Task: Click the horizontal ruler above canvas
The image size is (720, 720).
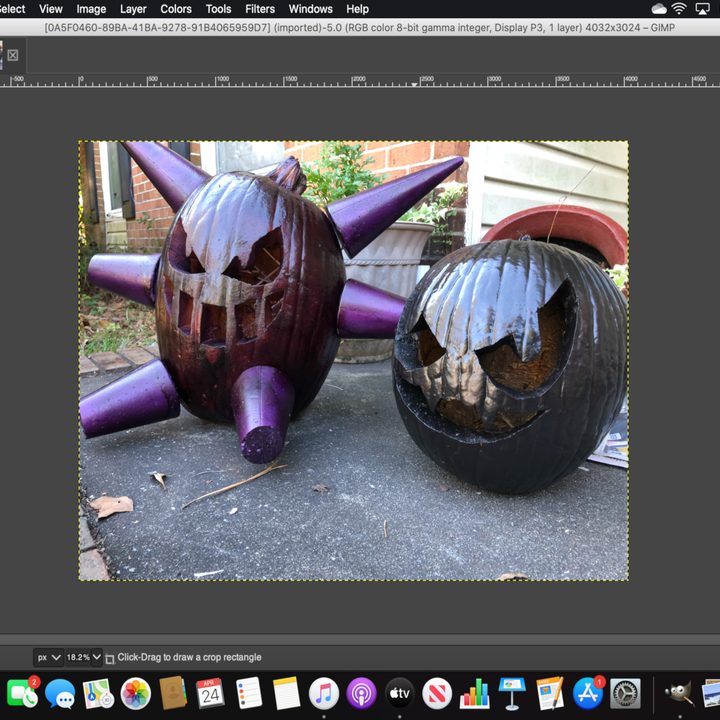Action: [x=360, y=81]
